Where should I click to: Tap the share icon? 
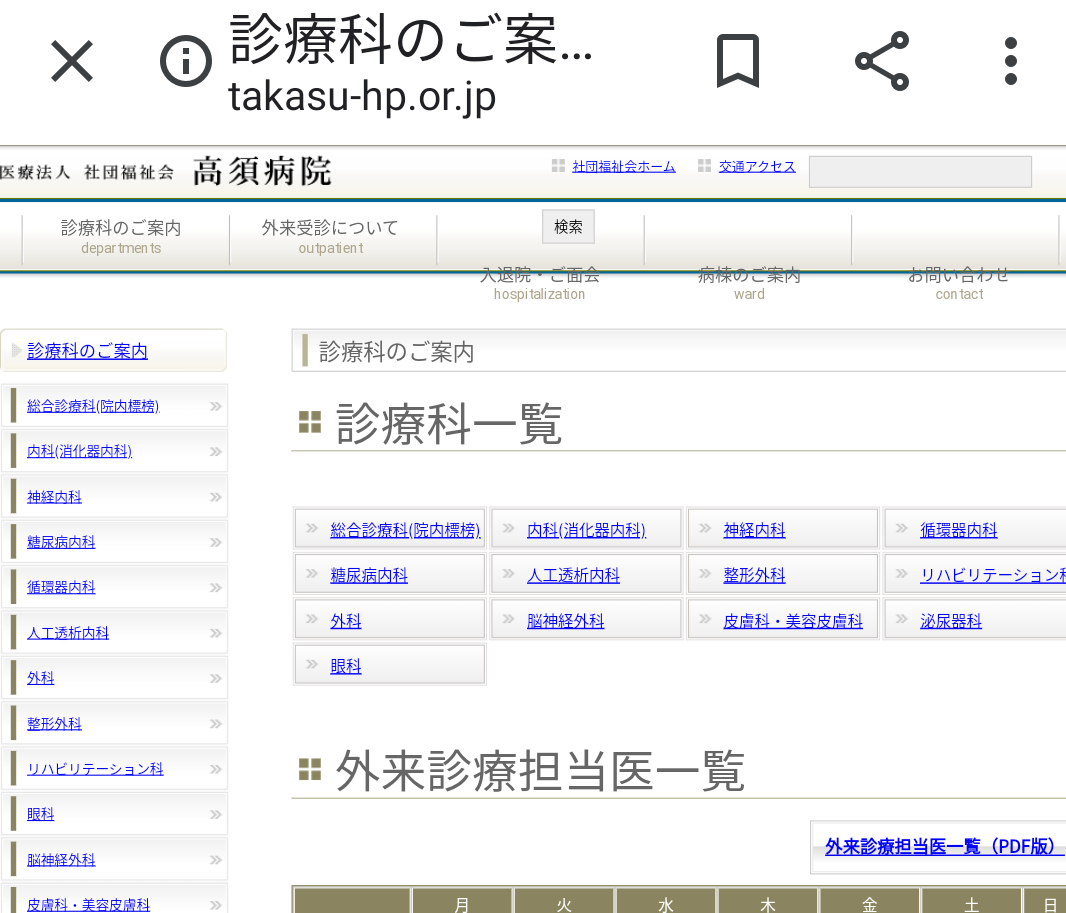882,61
